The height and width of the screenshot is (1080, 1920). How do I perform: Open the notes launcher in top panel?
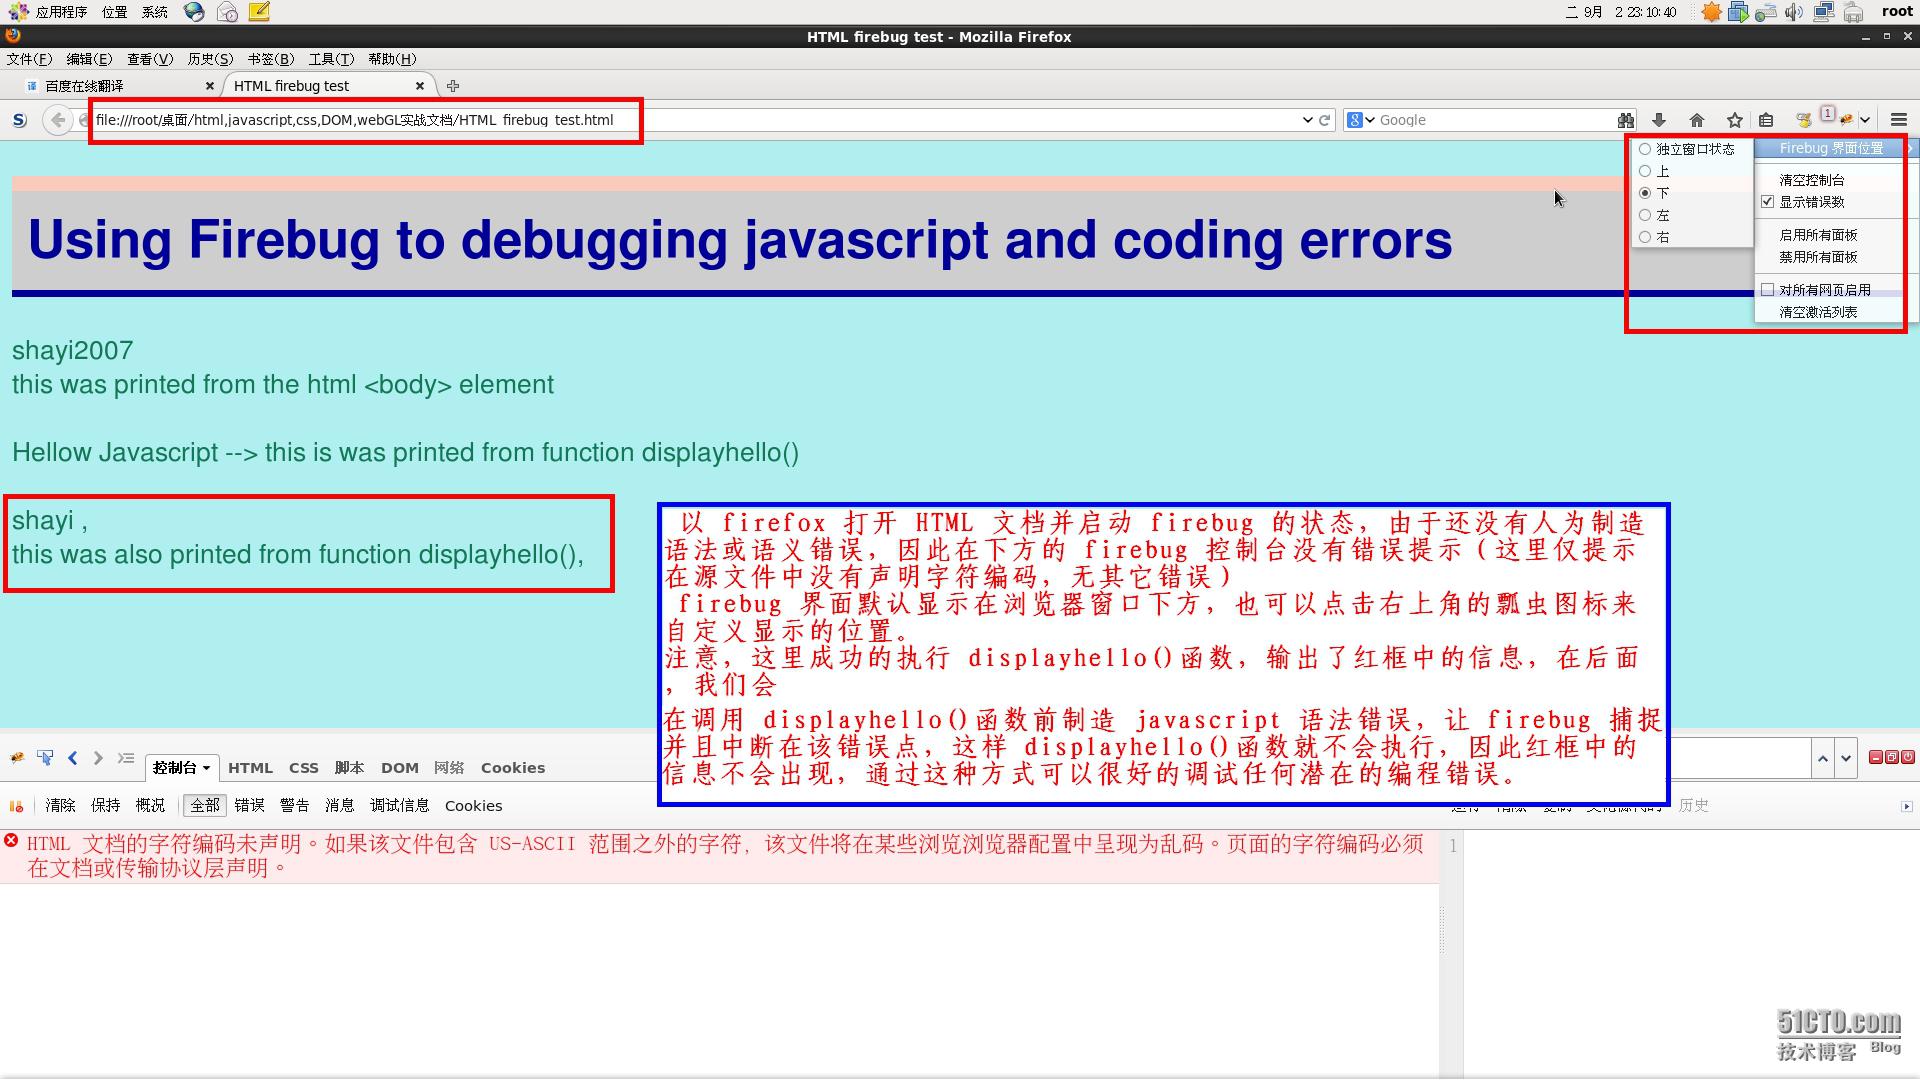click(259, 12)
